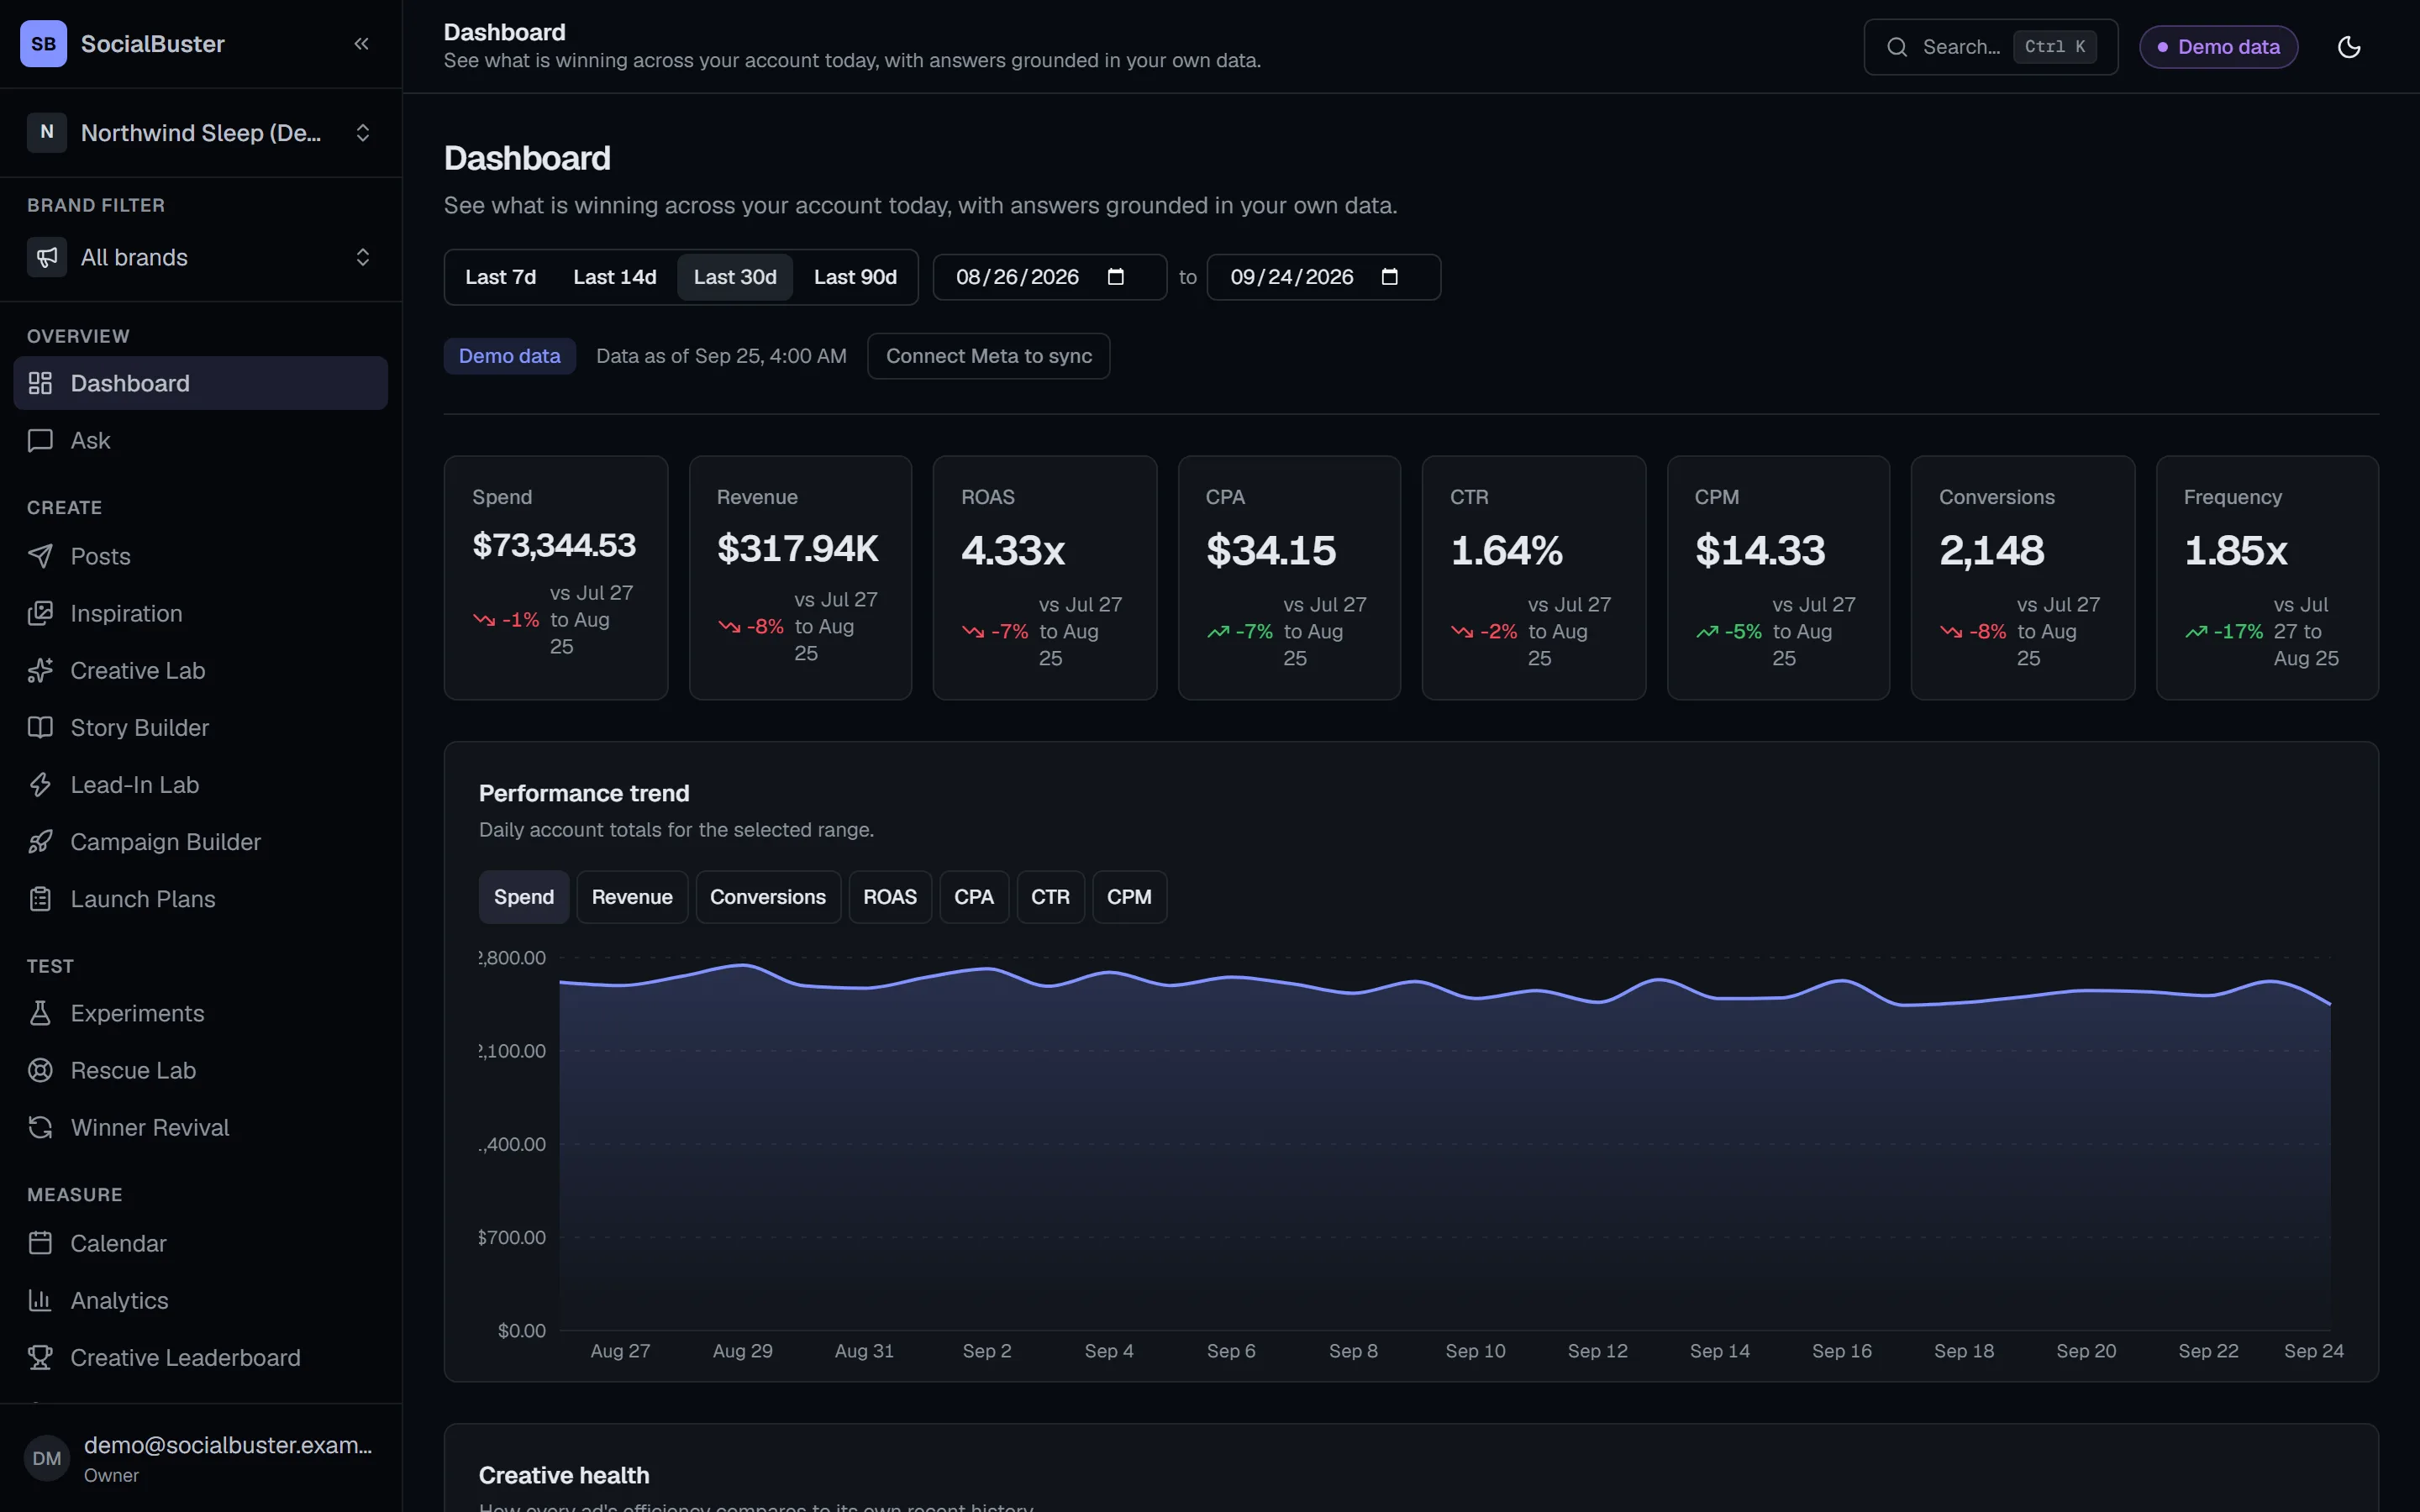2420x1512 pixels.
Task: Open the Campaign Builder page
Action: pos(201,842)
